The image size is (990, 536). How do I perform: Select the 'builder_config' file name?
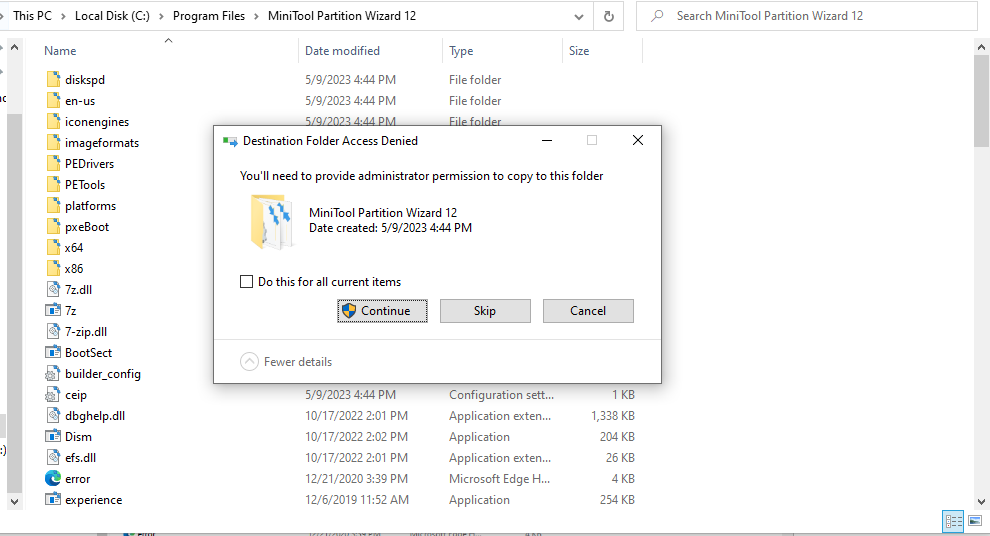[x=102, y=374]
